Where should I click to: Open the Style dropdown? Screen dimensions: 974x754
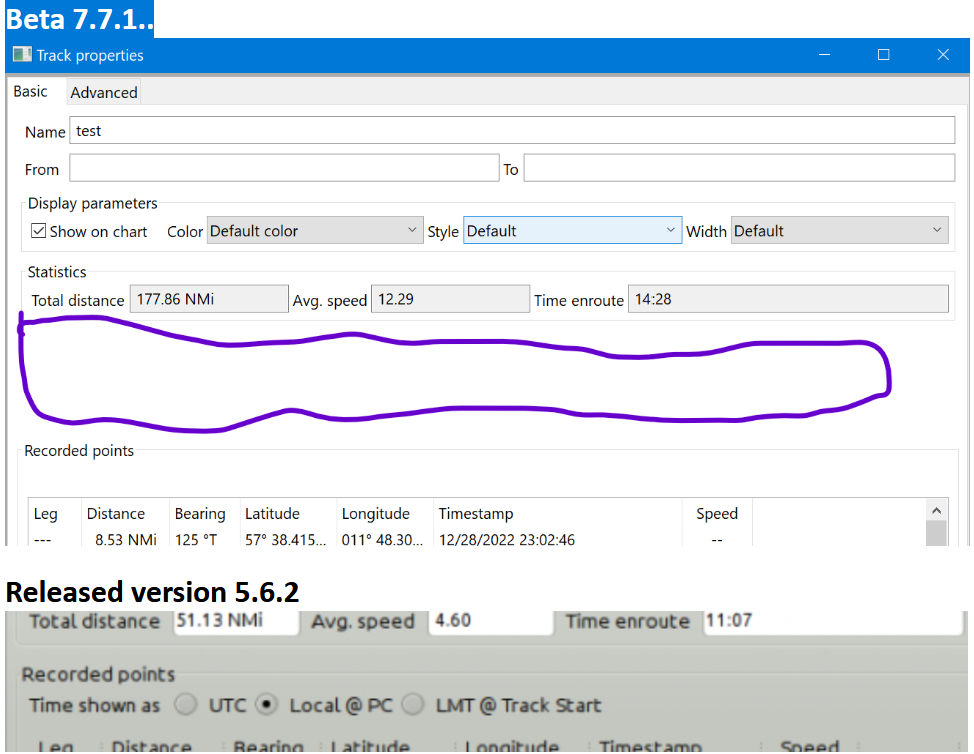(x=572, y=230)
